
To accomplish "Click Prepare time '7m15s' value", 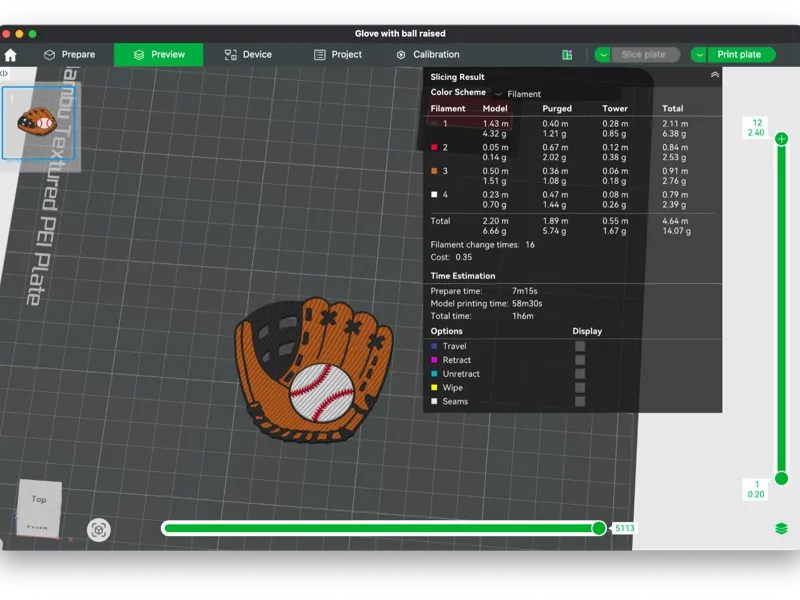I will click(524, 291).
